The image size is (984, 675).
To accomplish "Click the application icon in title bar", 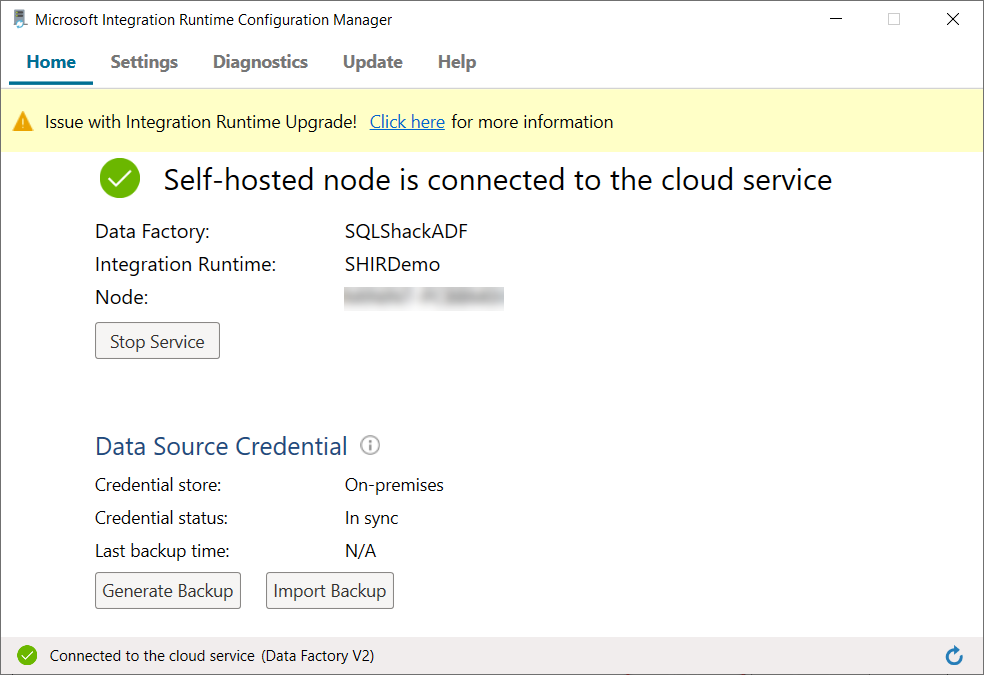I will click(19, 19).
